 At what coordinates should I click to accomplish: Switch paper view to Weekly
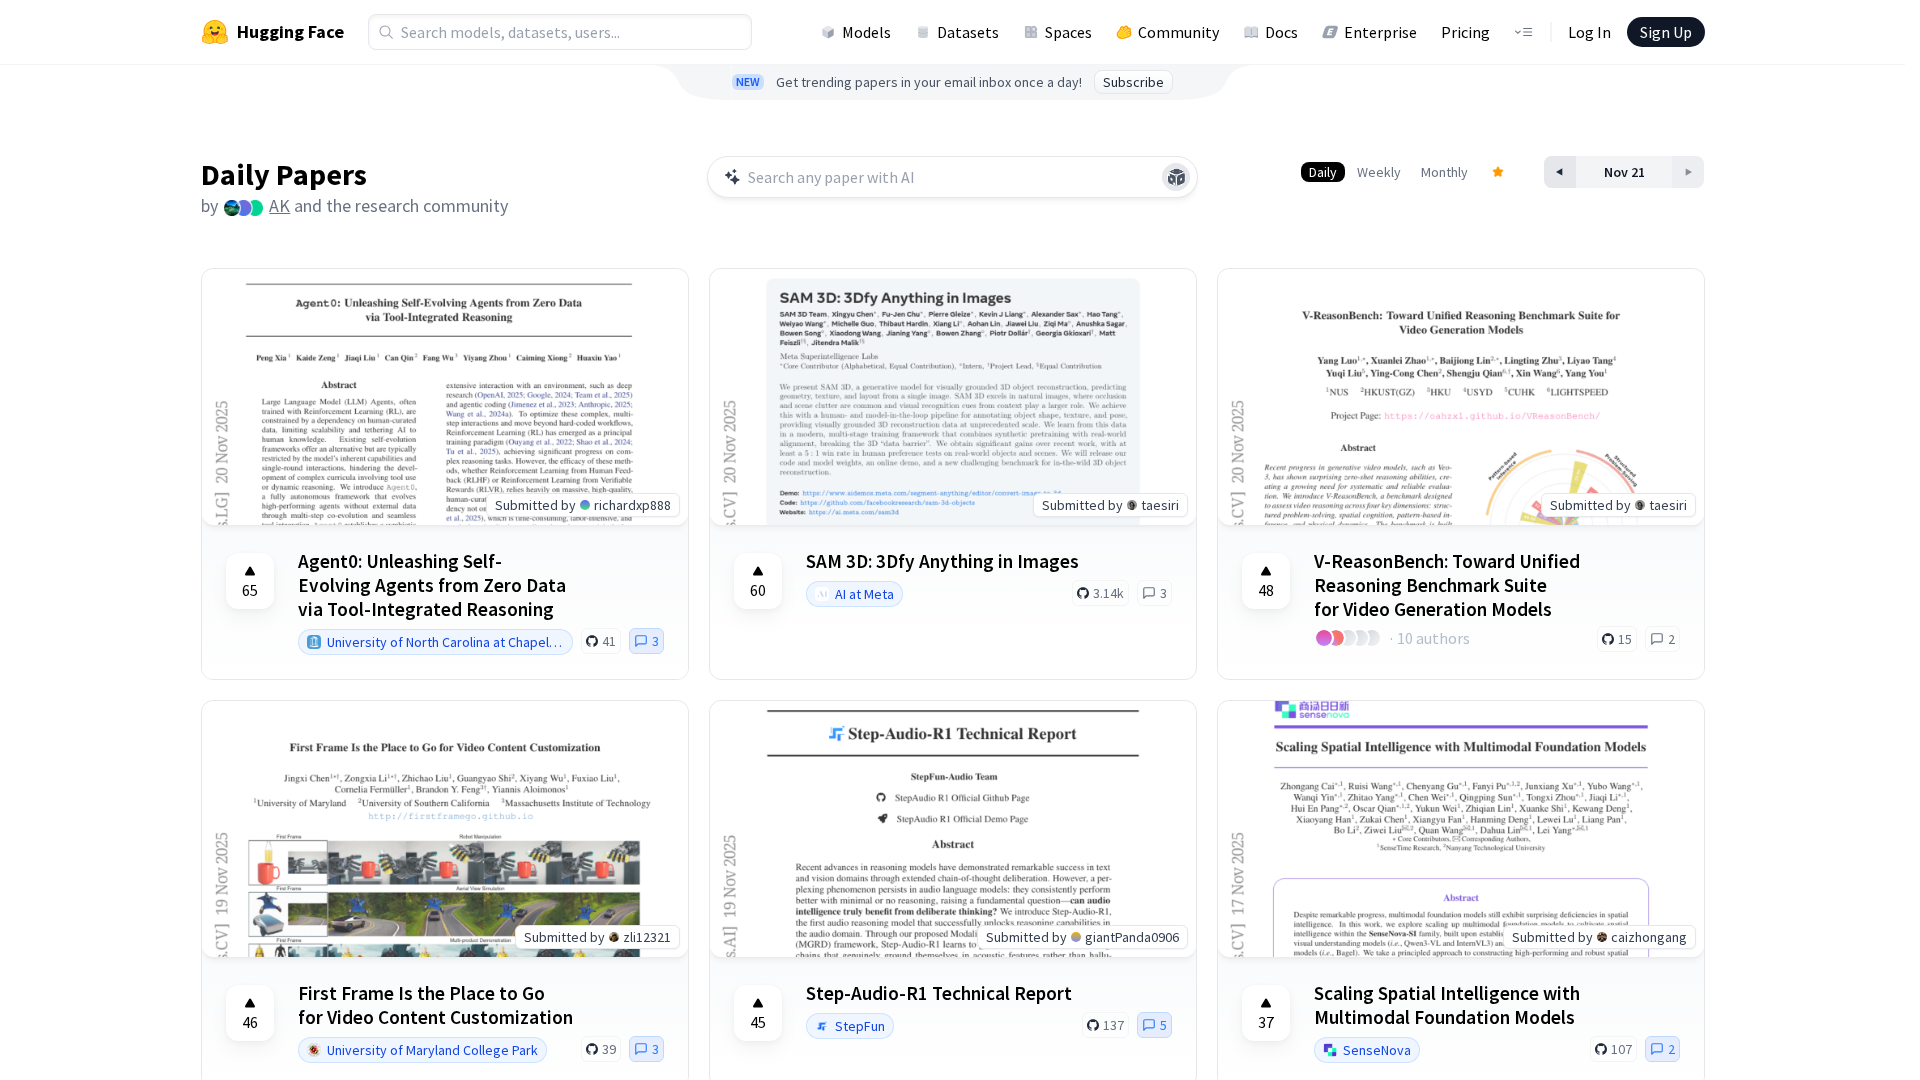1378,172
